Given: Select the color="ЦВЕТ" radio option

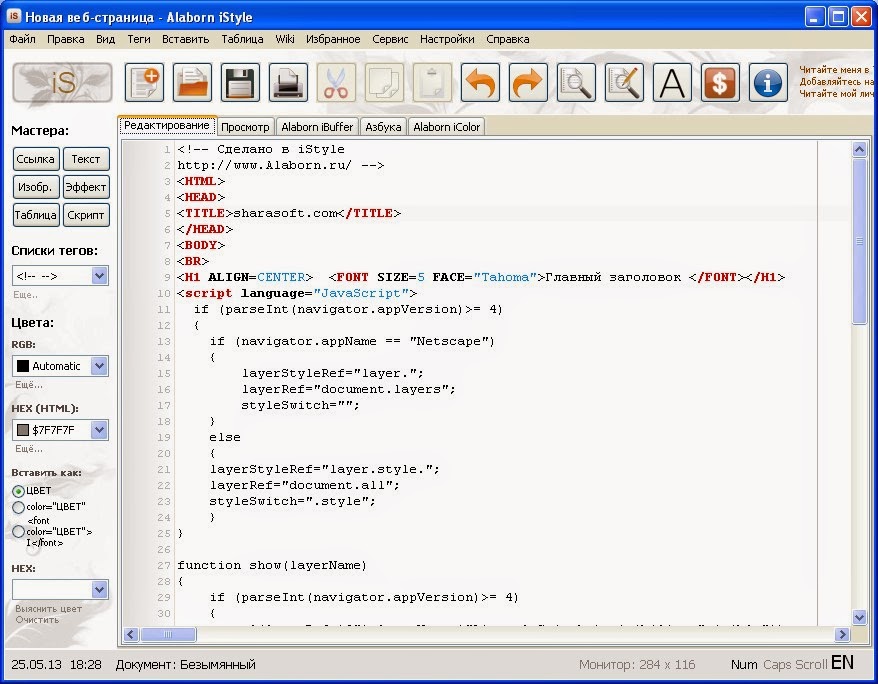Looking at the screenshot, I should pyautogui.click(x=18, y=507).
